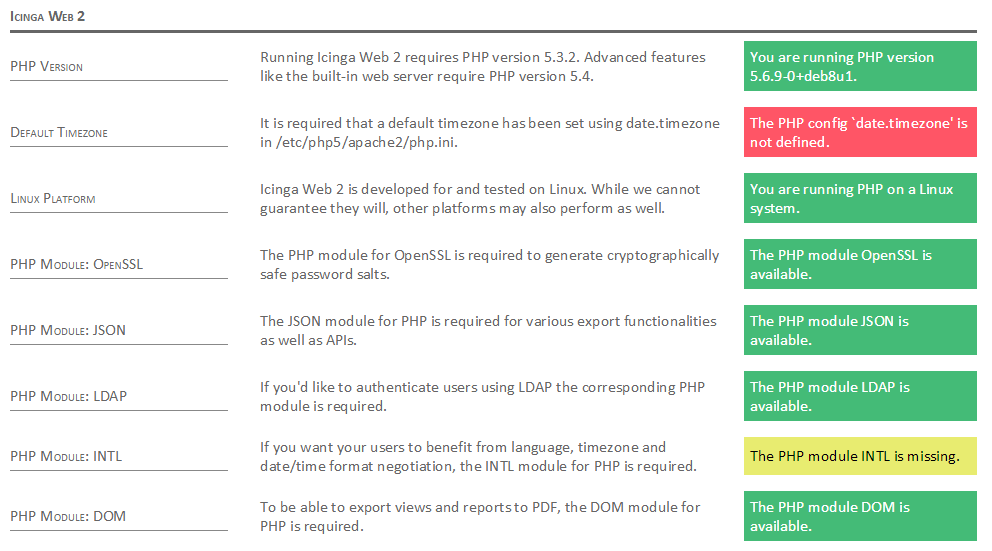Click the green PHP version 5.6.9 status box
The height and width of the screenshot is (551, 992).
[x=860, y=67]
